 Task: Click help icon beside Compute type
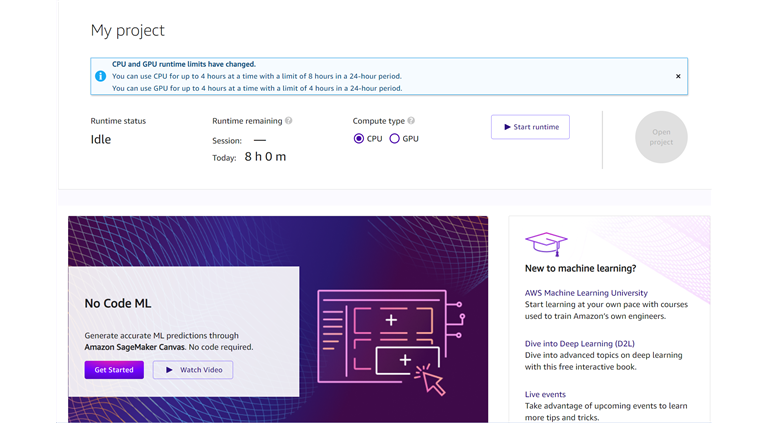coord(411,121)
